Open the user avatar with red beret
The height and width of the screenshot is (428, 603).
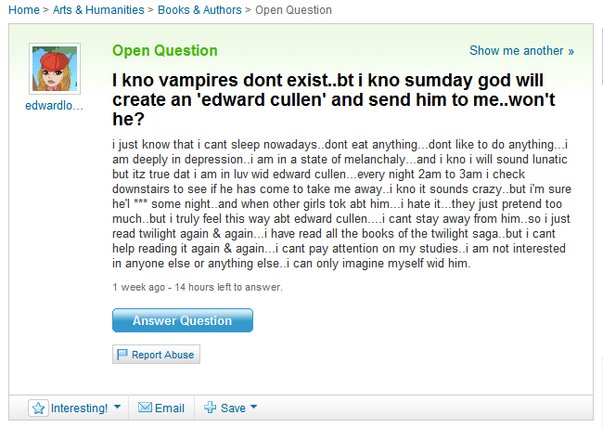tap(55, 68)
